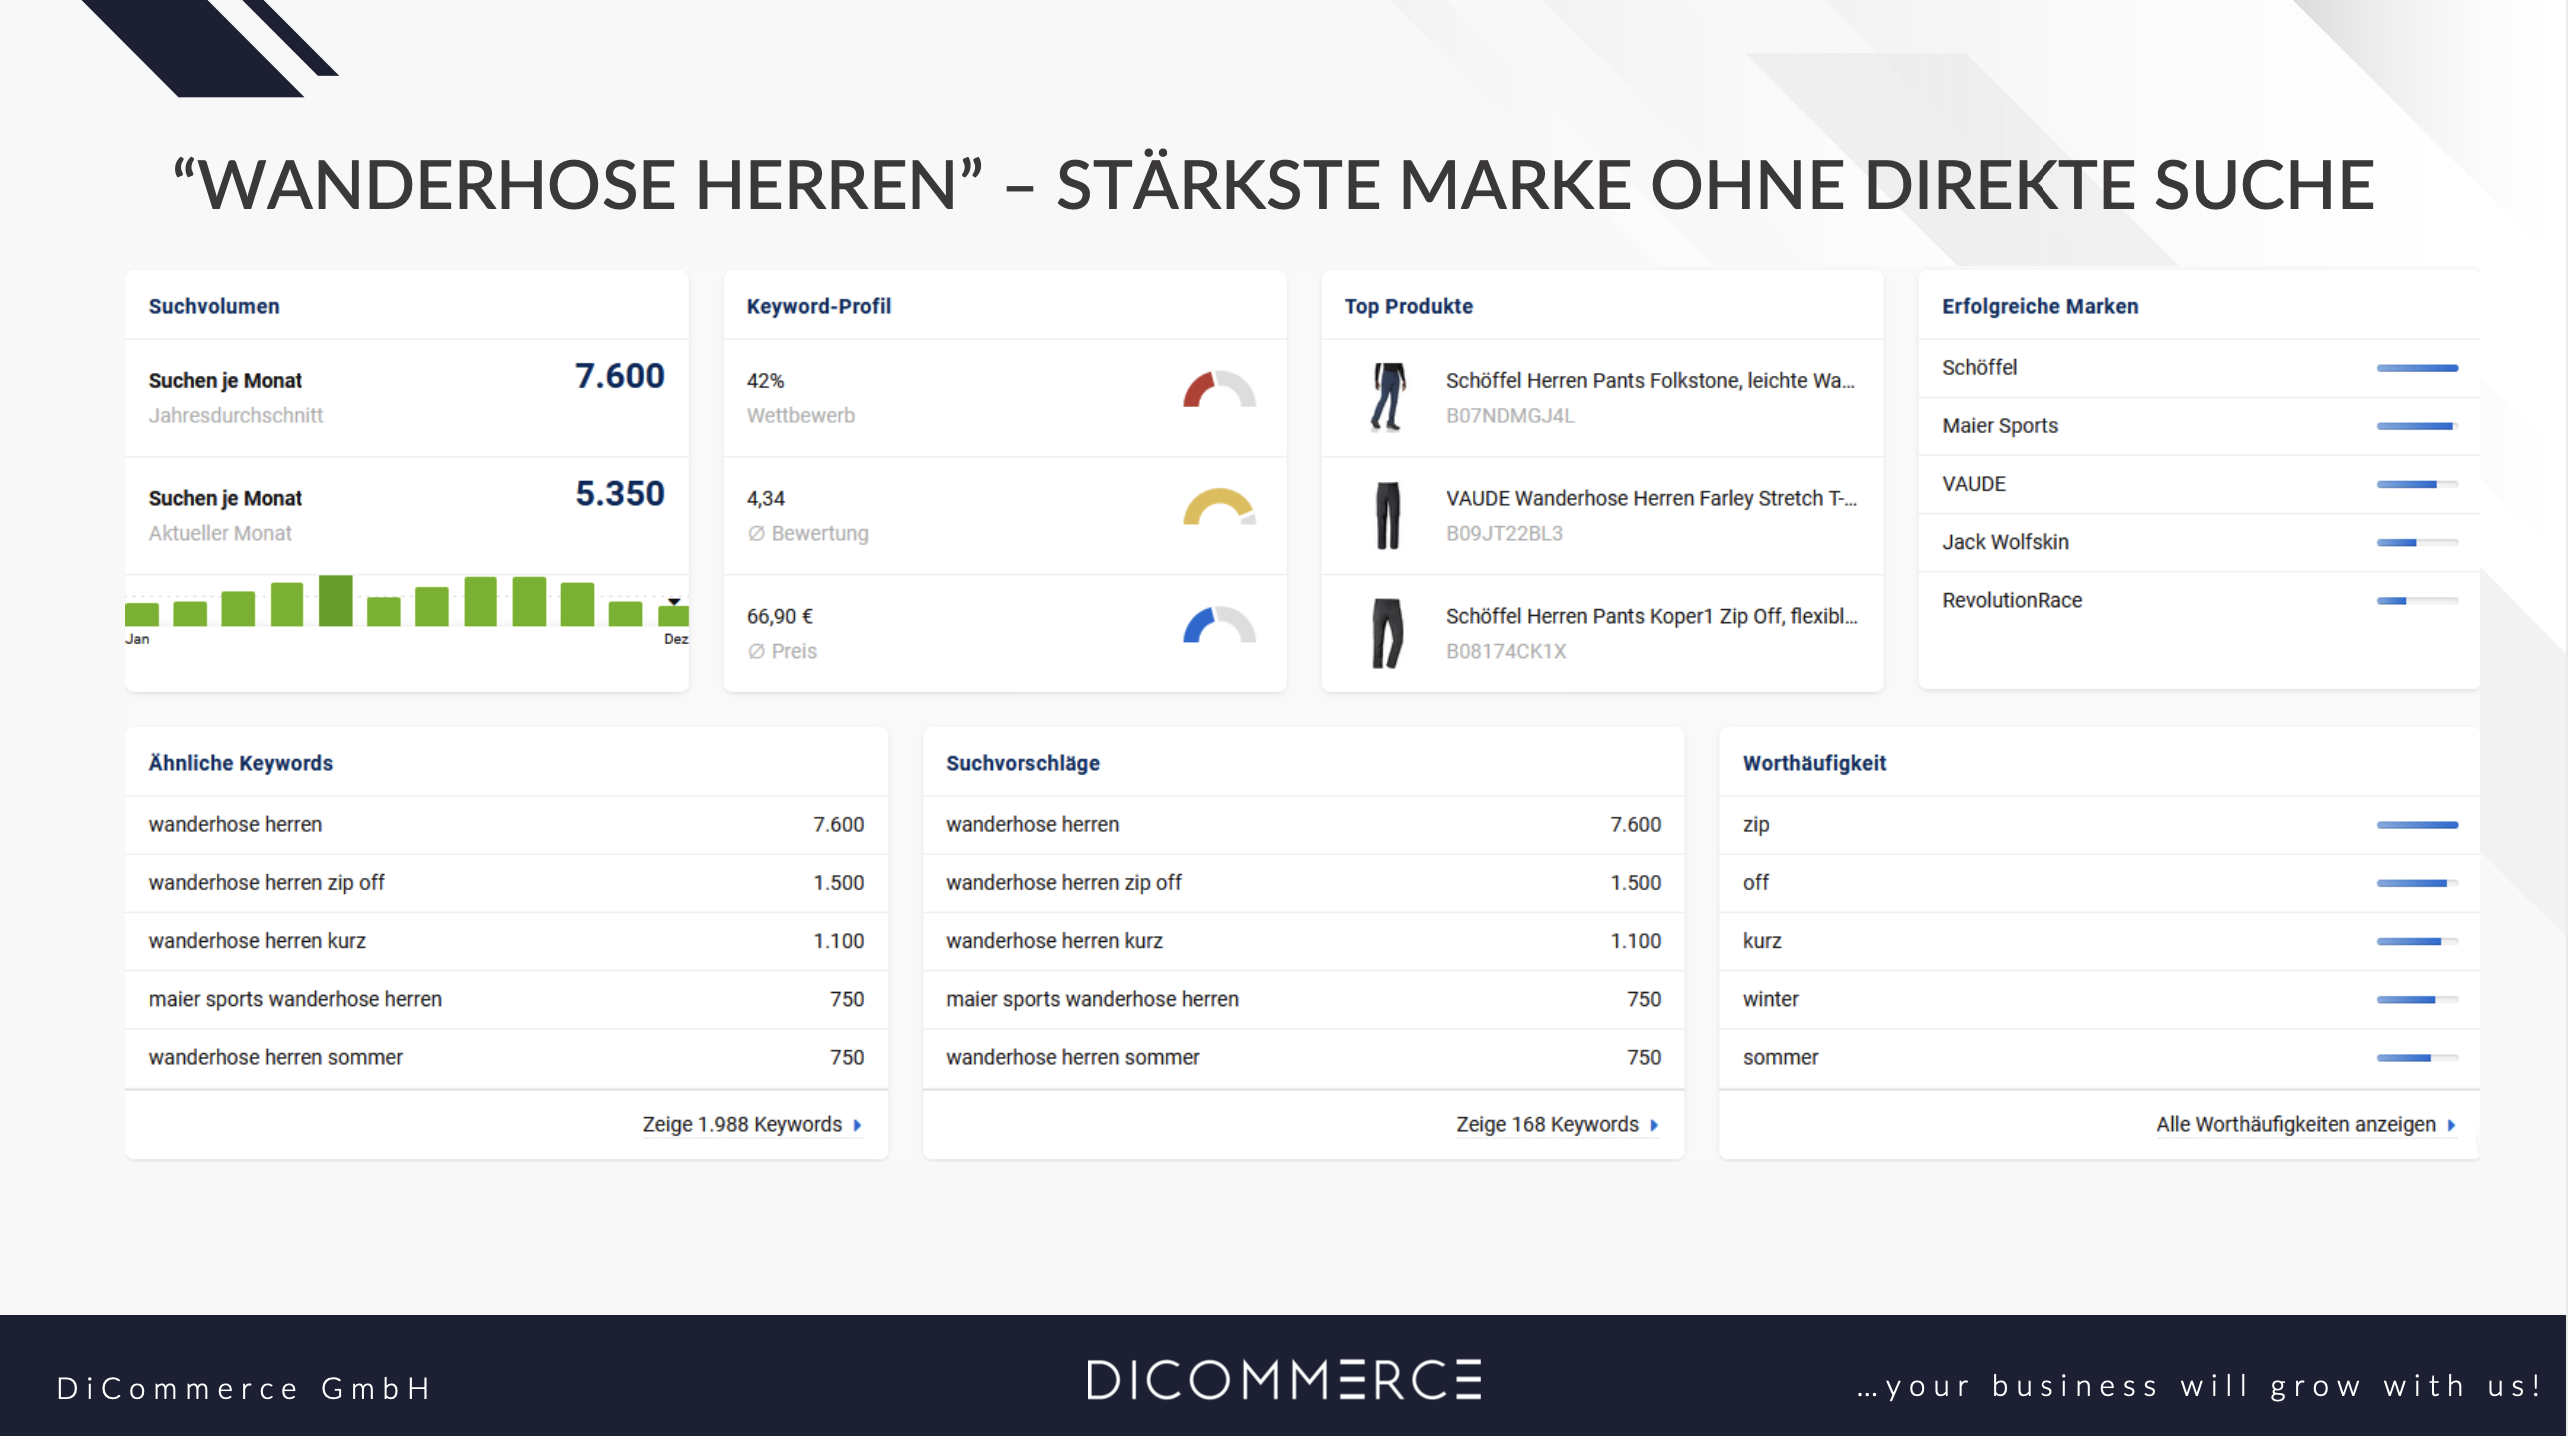
Task: Click the sommer word frequency bar
Action: tap(2417, 1057)
